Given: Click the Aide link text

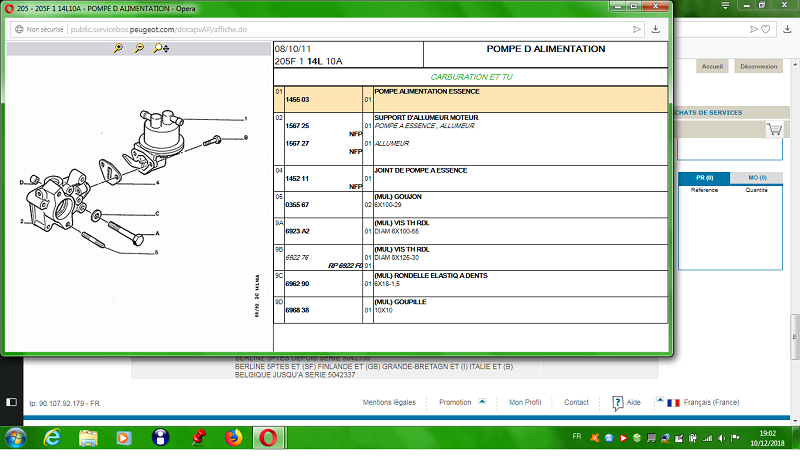Looking at the screenshot, I should tap(633, 403).
